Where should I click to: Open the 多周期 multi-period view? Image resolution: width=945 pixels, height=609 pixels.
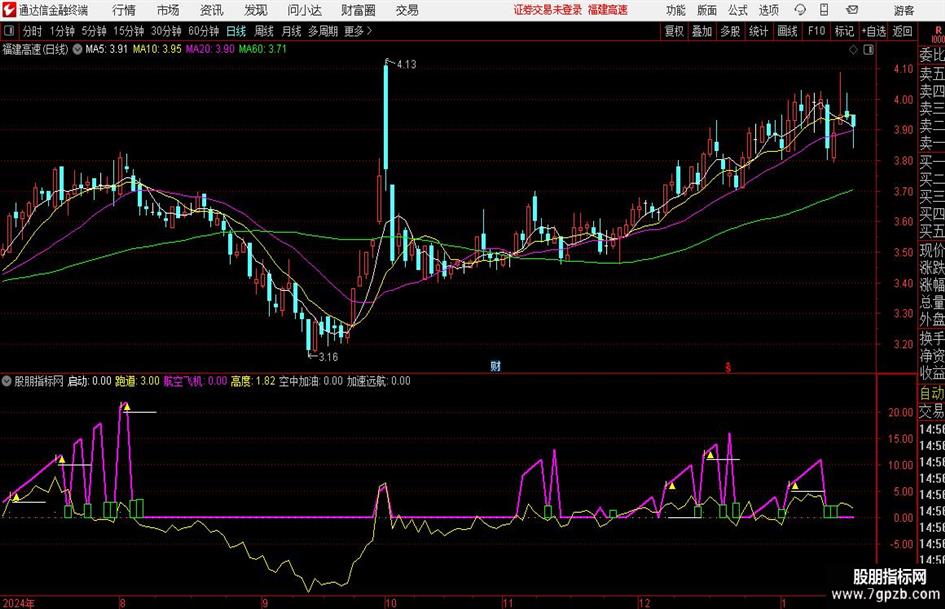point(323,31)
